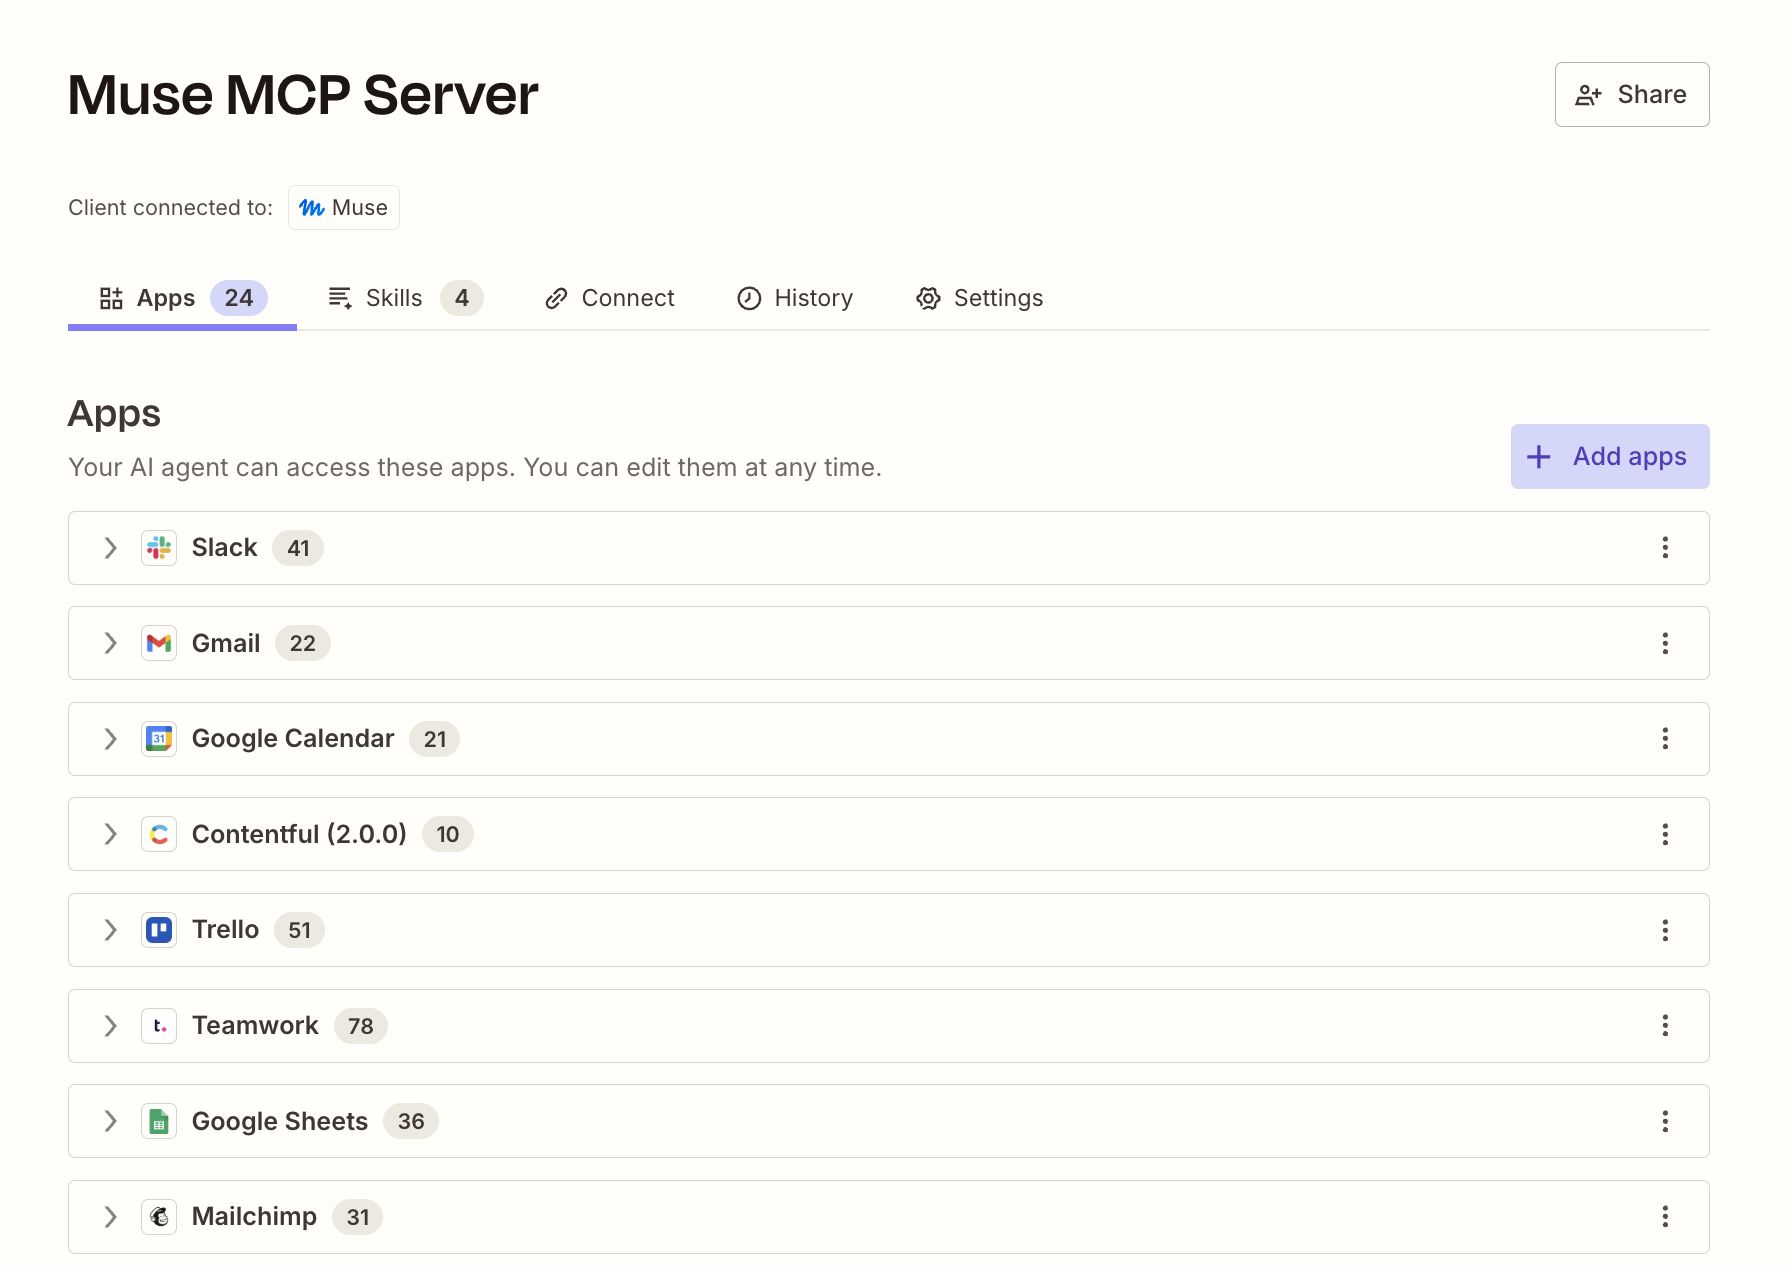
Task: Open the three-dot menu for Google Calendar
Action: pyautogui.click(x=1665, y=739)
